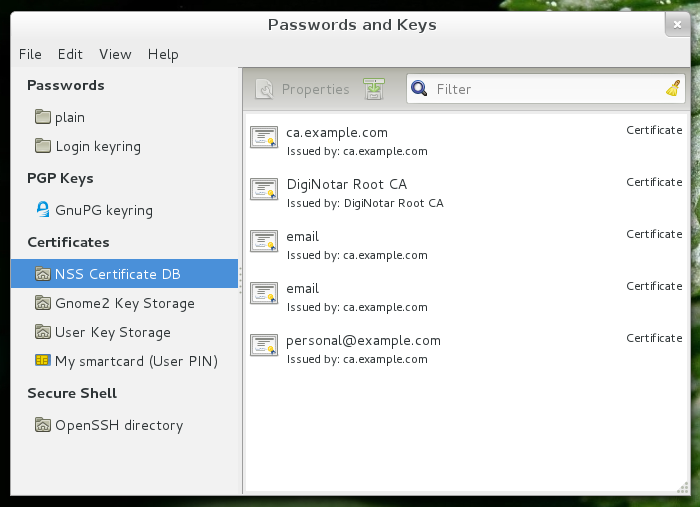Click the pane divider handle beside the sidebar
The width and height of the screenshot is (700, 507).
(241, 280)
